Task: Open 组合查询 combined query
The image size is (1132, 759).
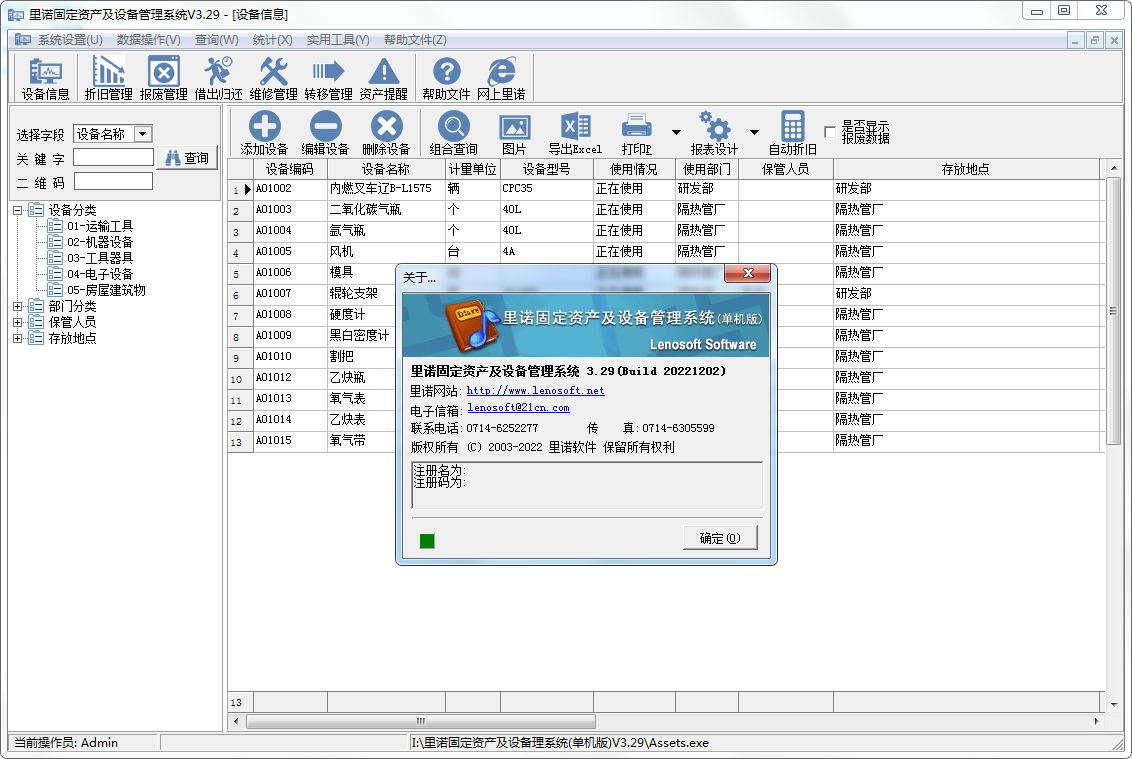Action: pos(453,134)
